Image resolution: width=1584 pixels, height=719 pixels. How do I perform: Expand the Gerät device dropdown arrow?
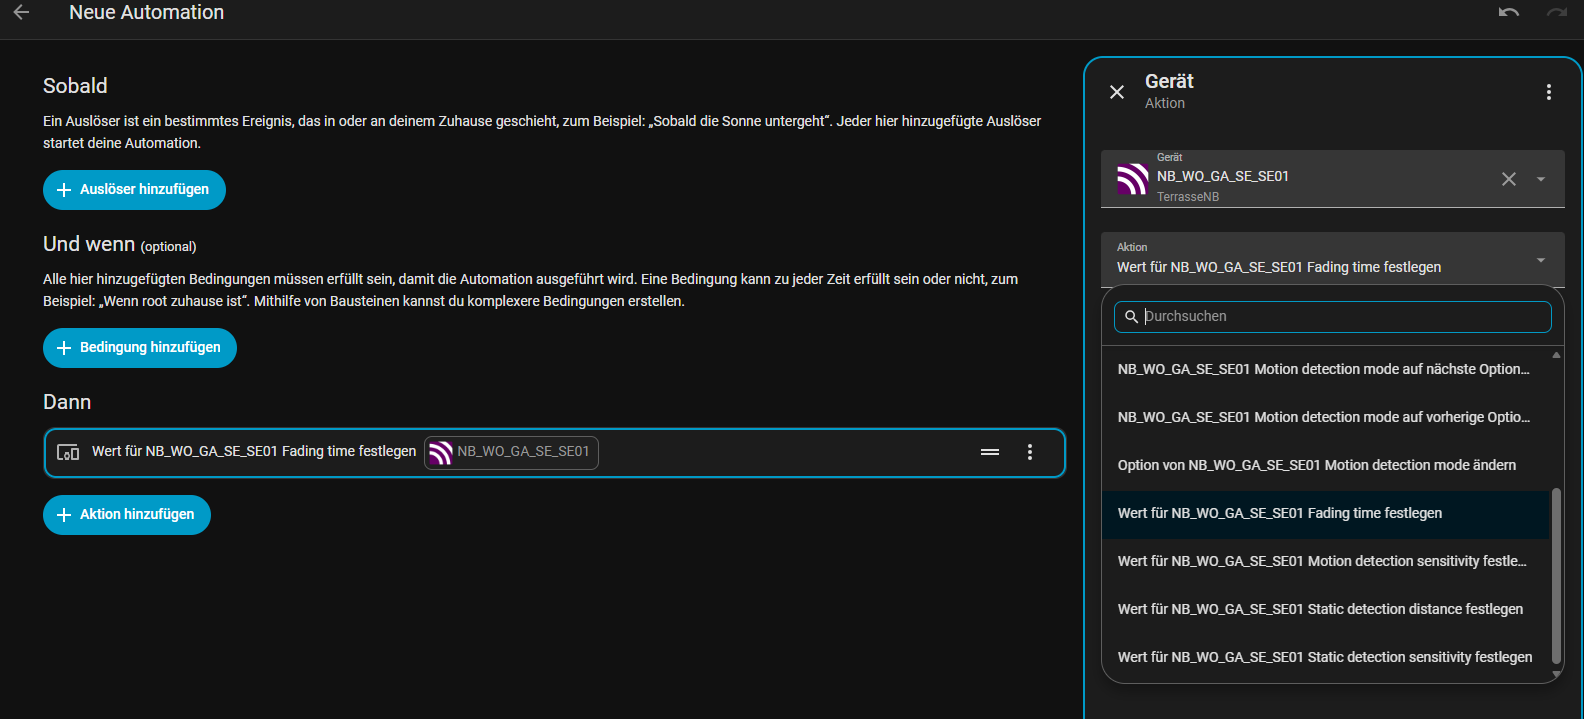coord(1541,179)
